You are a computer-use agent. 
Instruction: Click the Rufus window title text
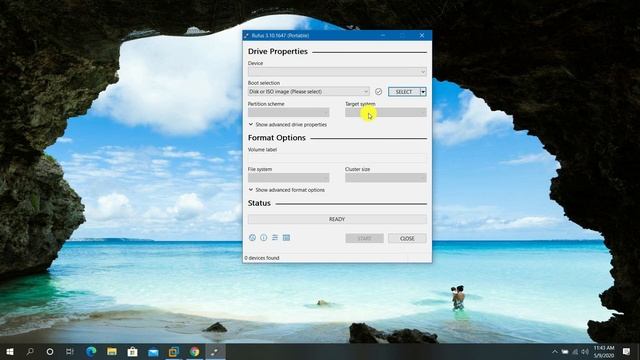click(x=280, y=36)
